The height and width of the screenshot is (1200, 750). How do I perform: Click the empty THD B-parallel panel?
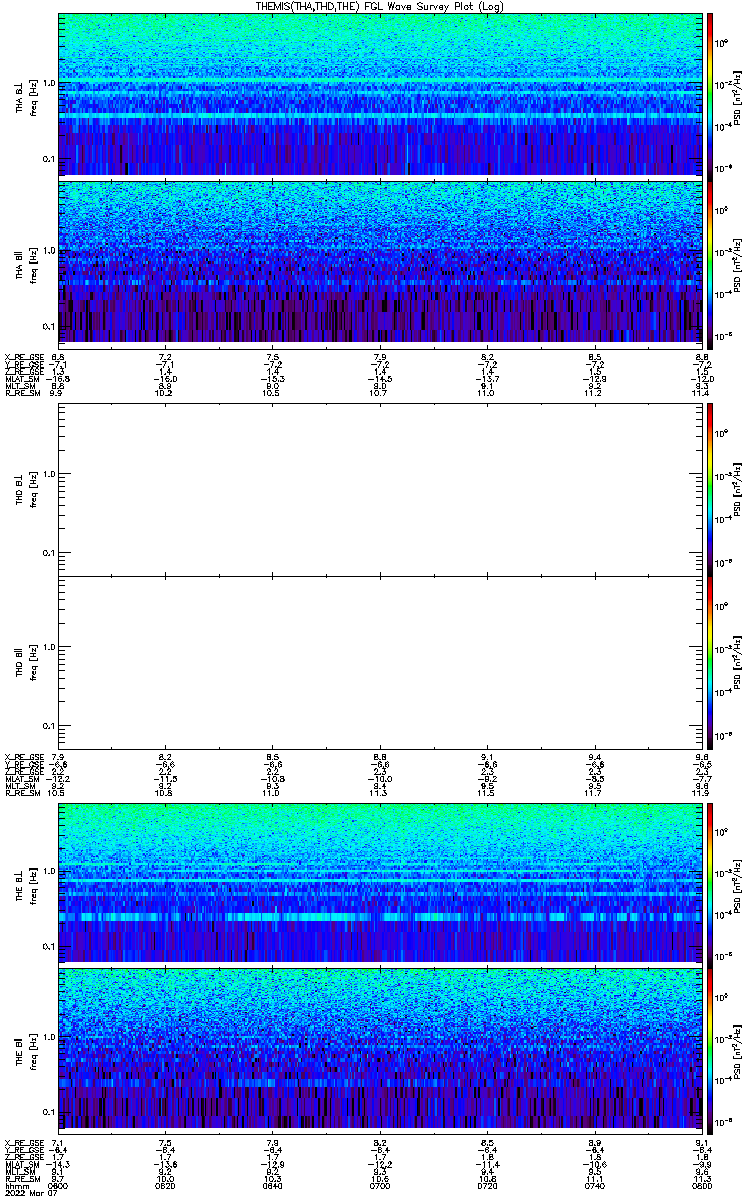click(x=381, y=662)
